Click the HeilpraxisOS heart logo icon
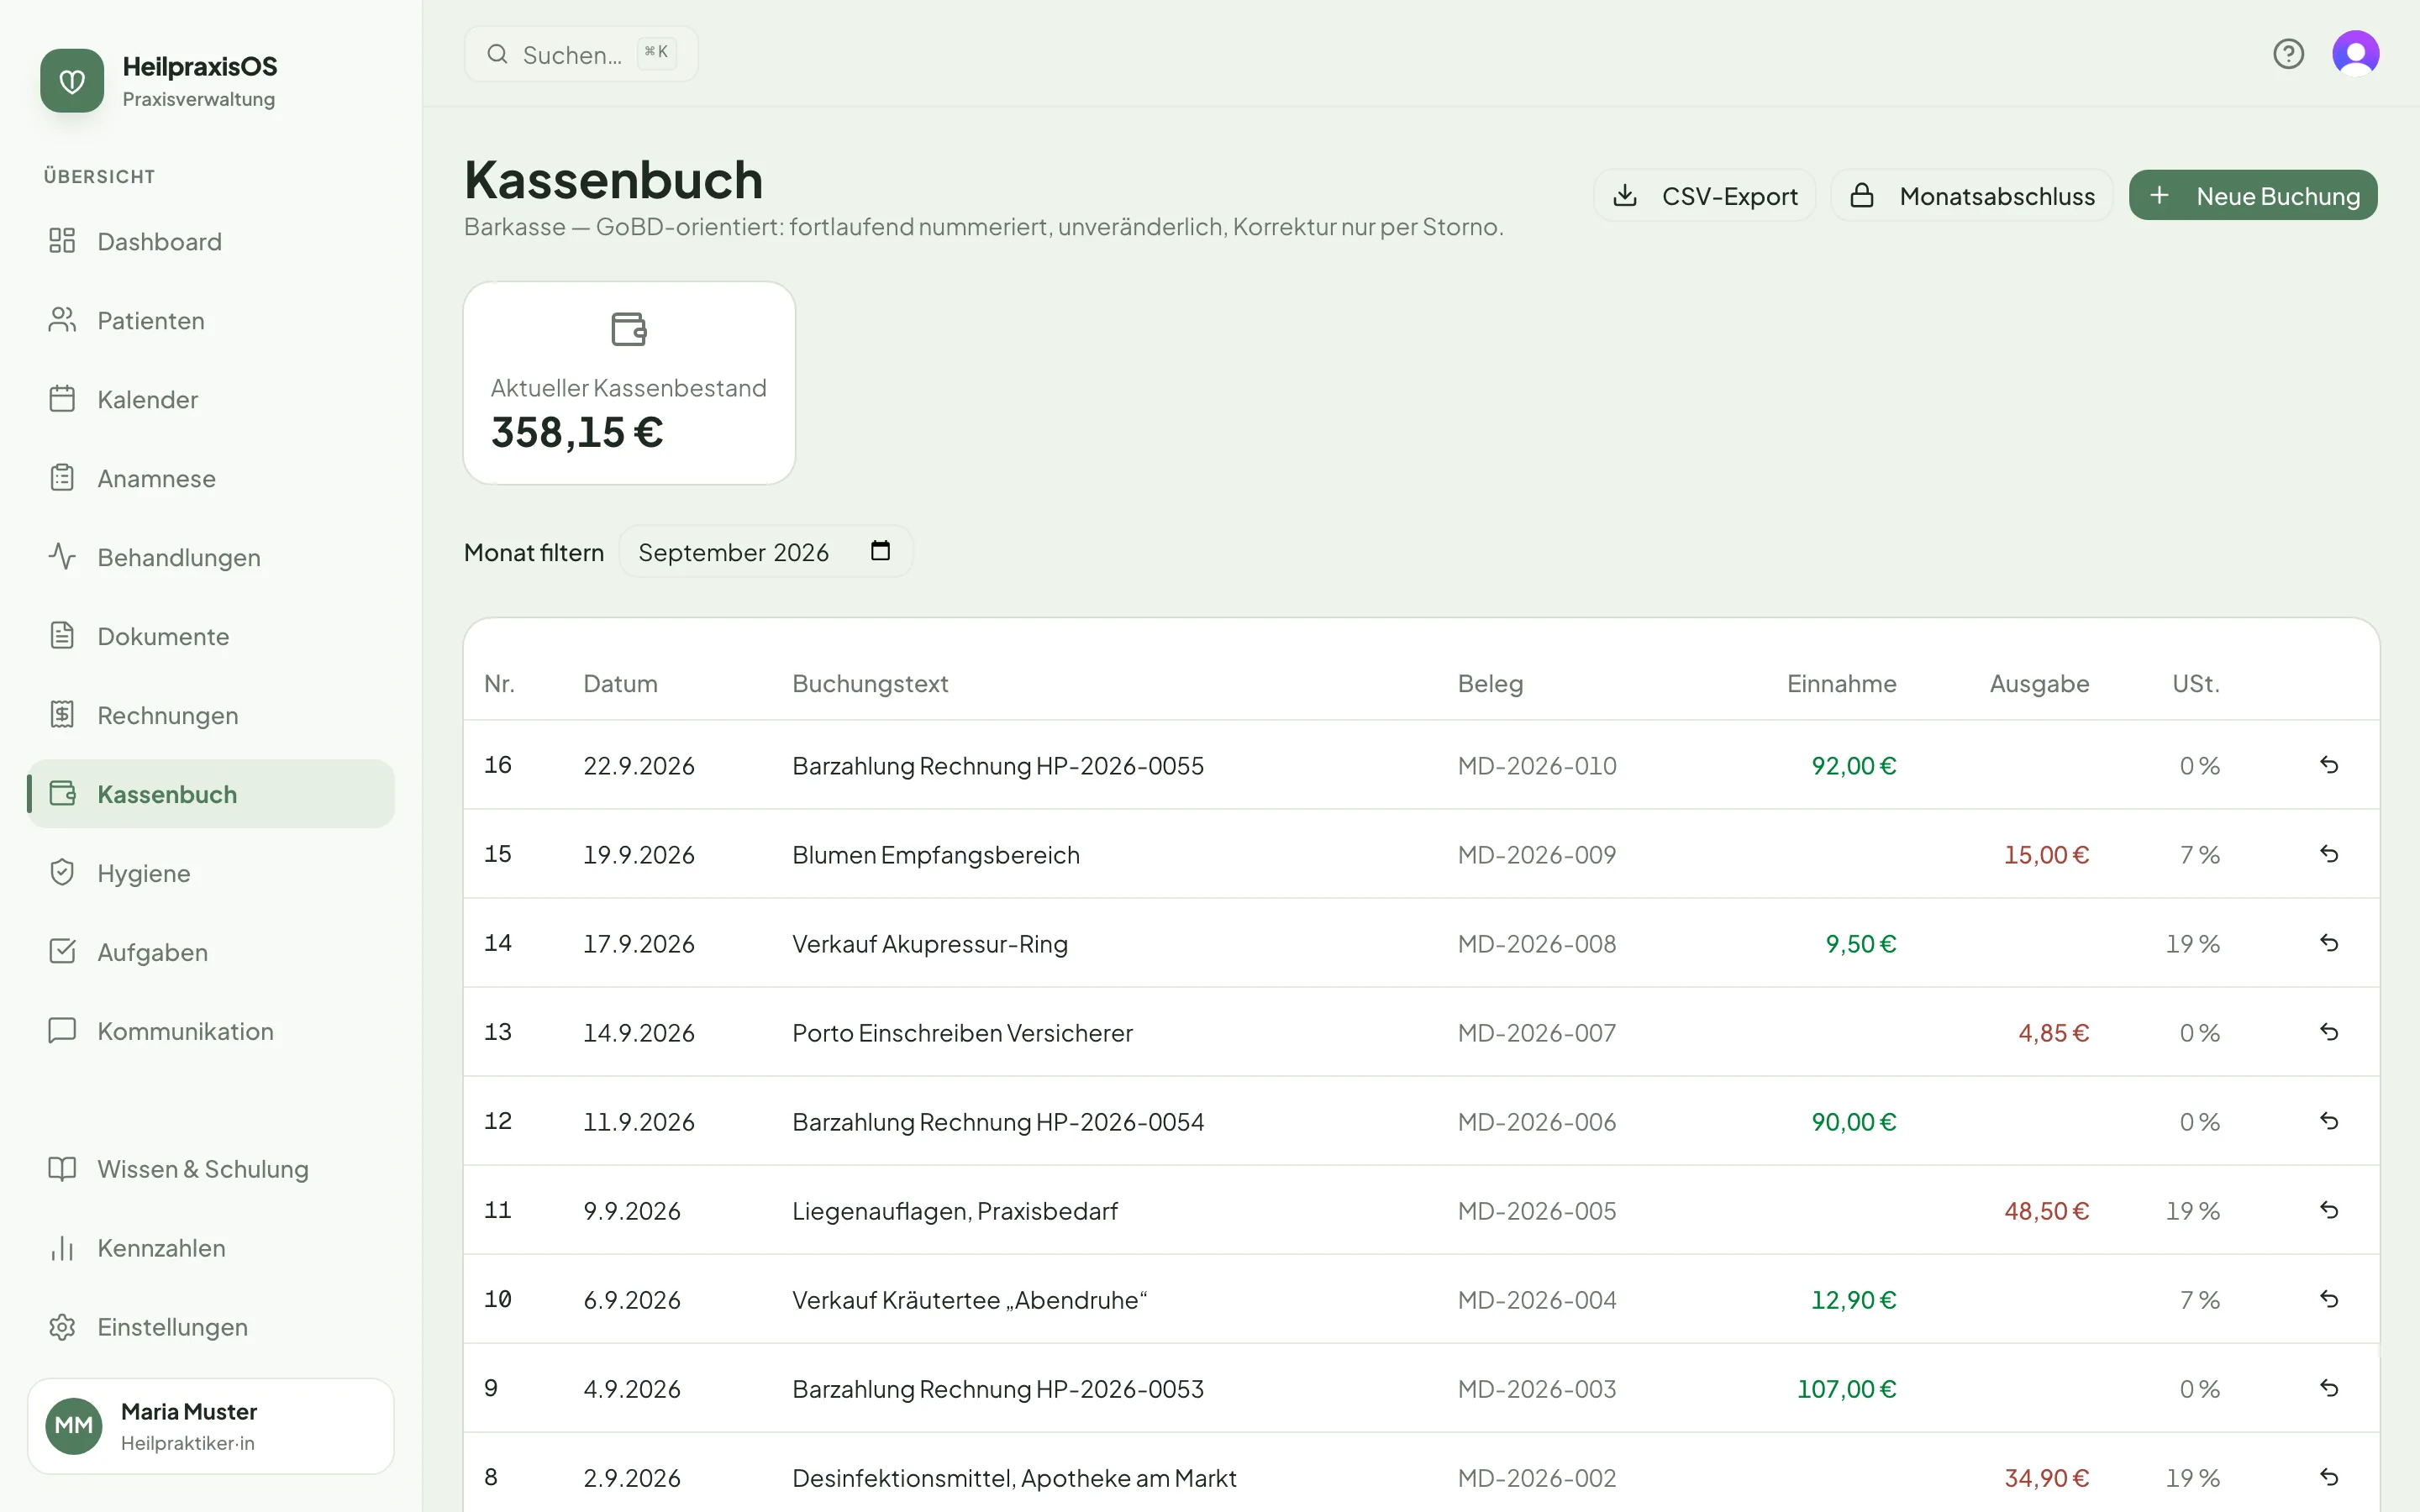The height and width of the screenshot is (1512, 2420). 72,81
